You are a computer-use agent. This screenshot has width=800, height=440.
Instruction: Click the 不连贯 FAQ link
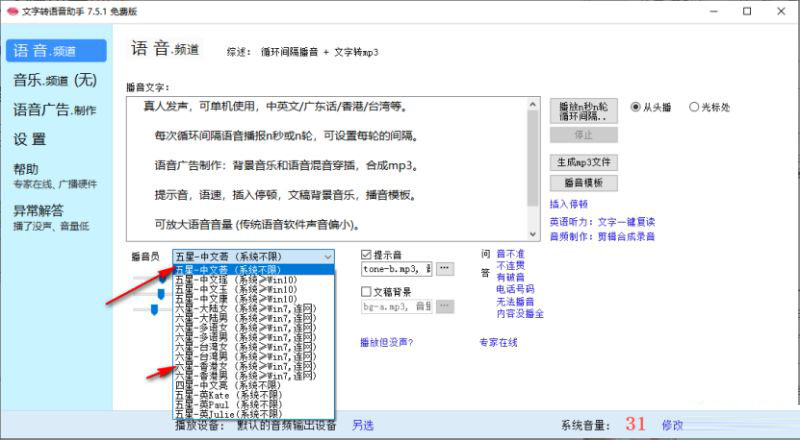510,265
